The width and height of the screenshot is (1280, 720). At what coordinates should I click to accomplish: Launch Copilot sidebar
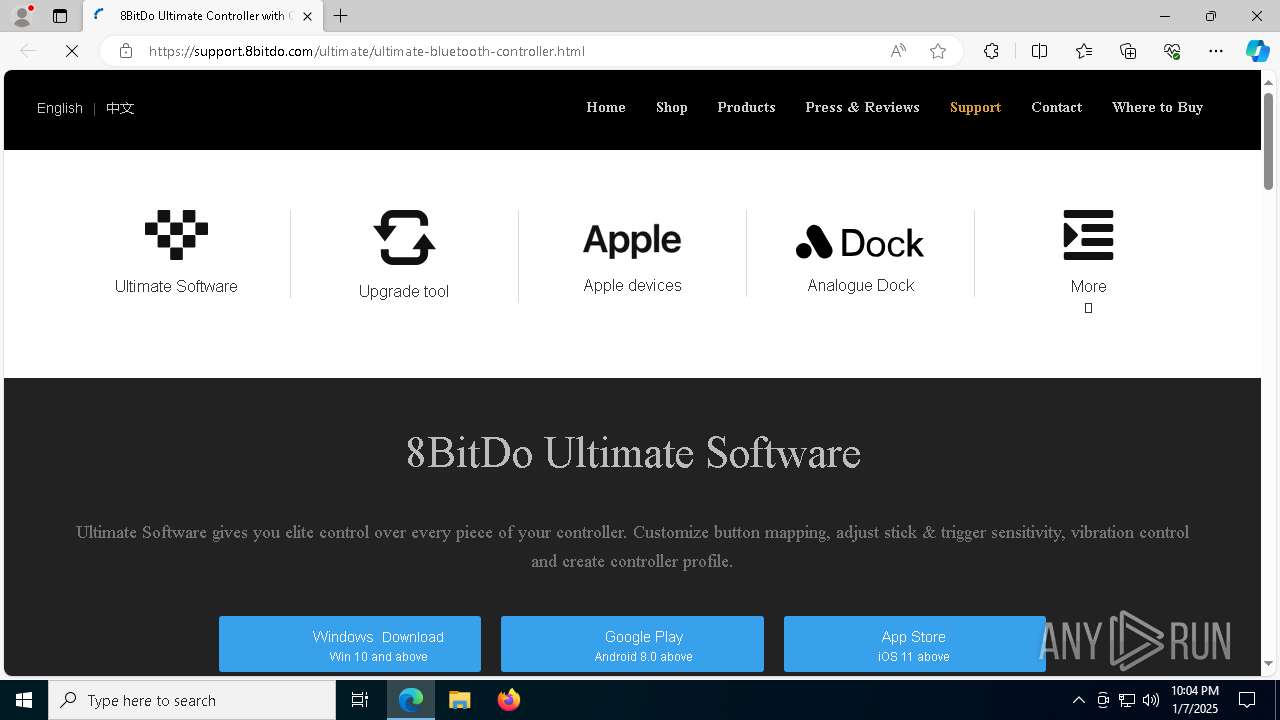[1257, 51]
